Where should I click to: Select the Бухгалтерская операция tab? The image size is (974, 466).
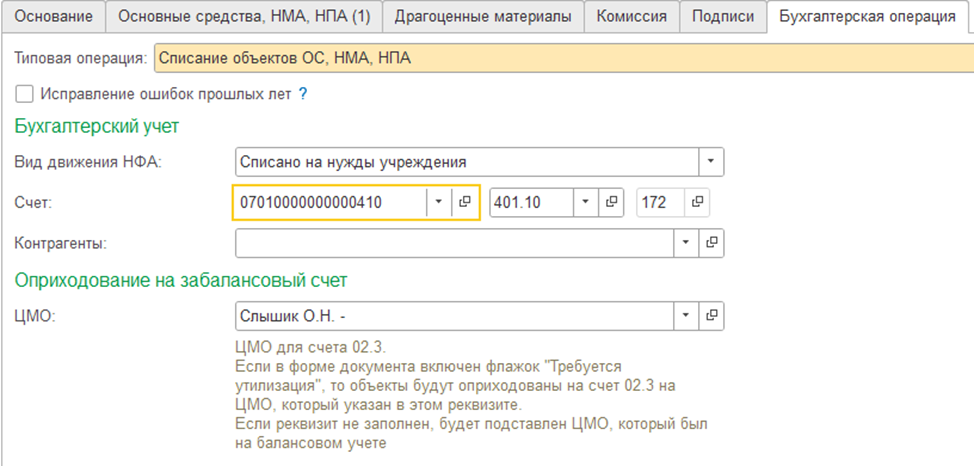pyautogui.click(x=870, y=17)
